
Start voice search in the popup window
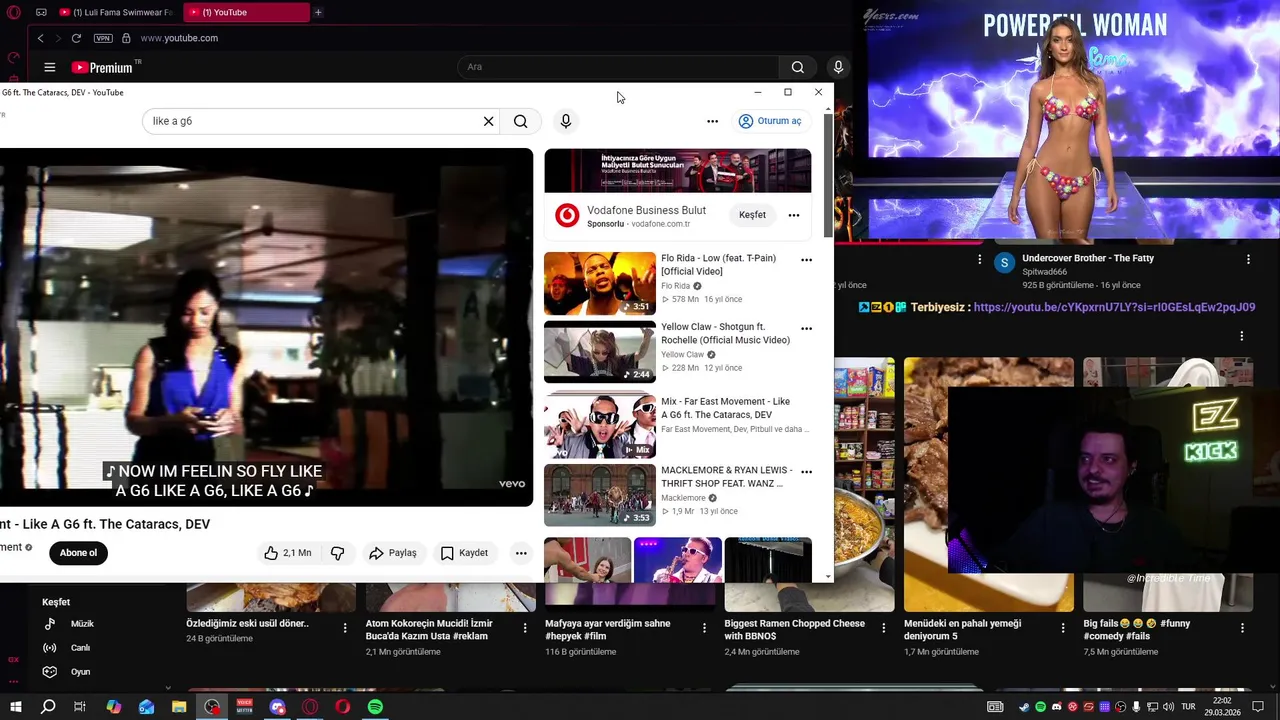pyautogui.click(x=565, y=121)
